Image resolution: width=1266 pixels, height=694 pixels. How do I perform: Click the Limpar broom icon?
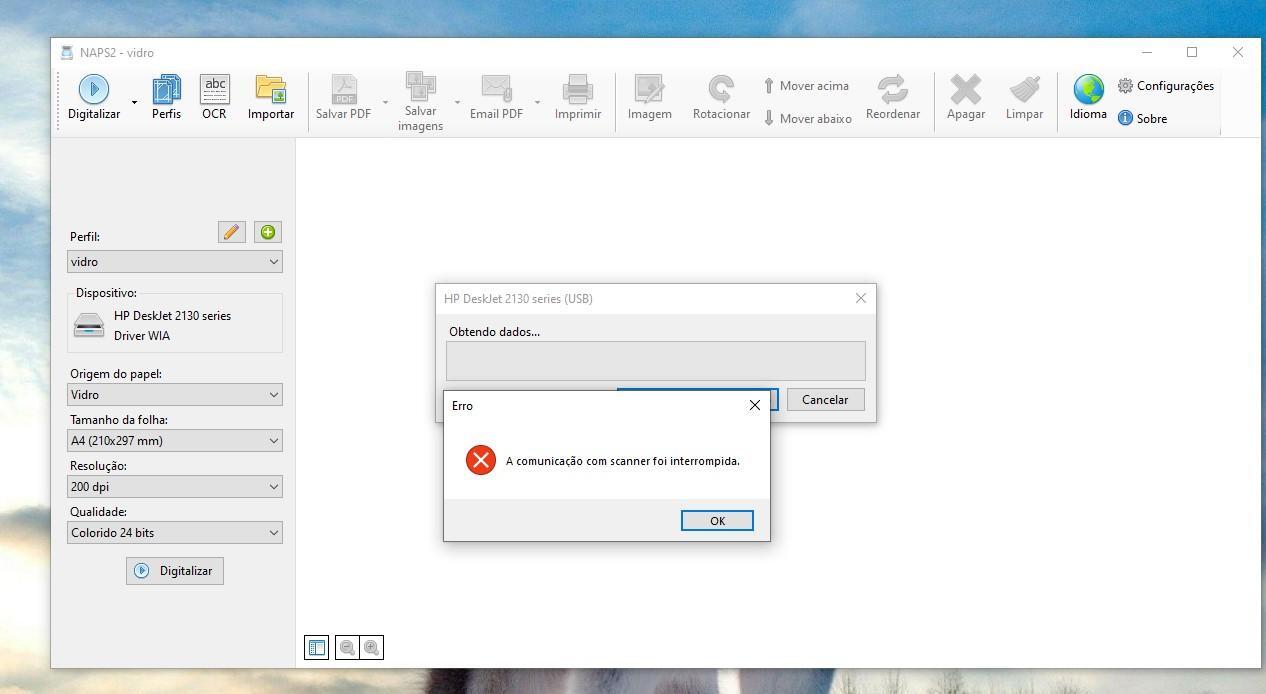1024,89
